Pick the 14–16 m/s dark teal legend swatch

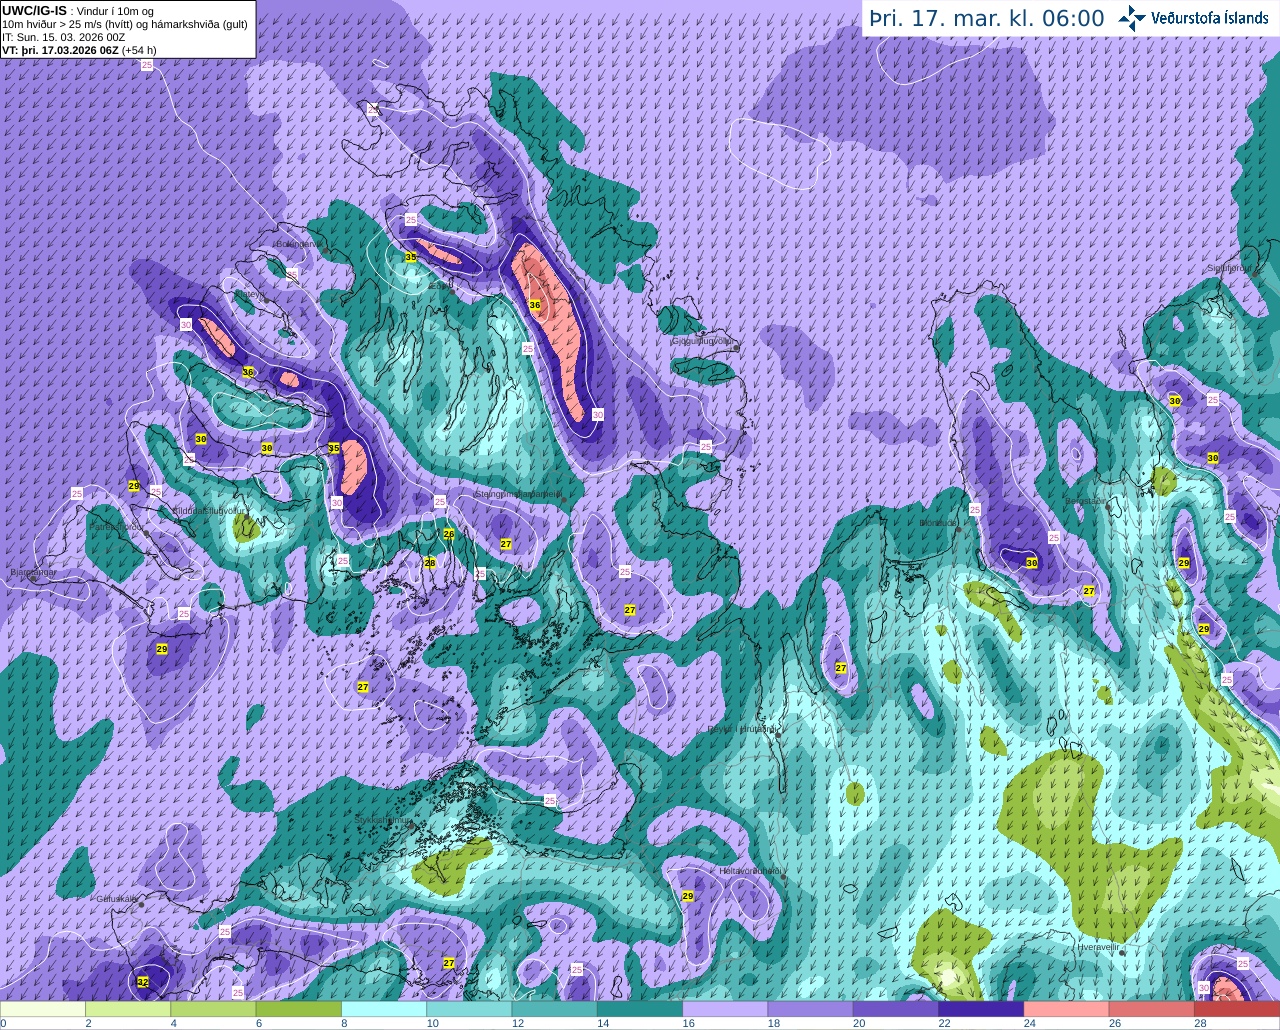coord(640,1009)
